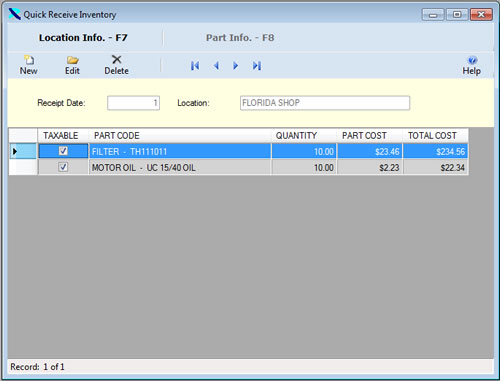This screenshot has width=500, height=381.
Task: Select the MOTOR OIL - UC 15/40 OIL cell
Action: (x=180, y=167)
